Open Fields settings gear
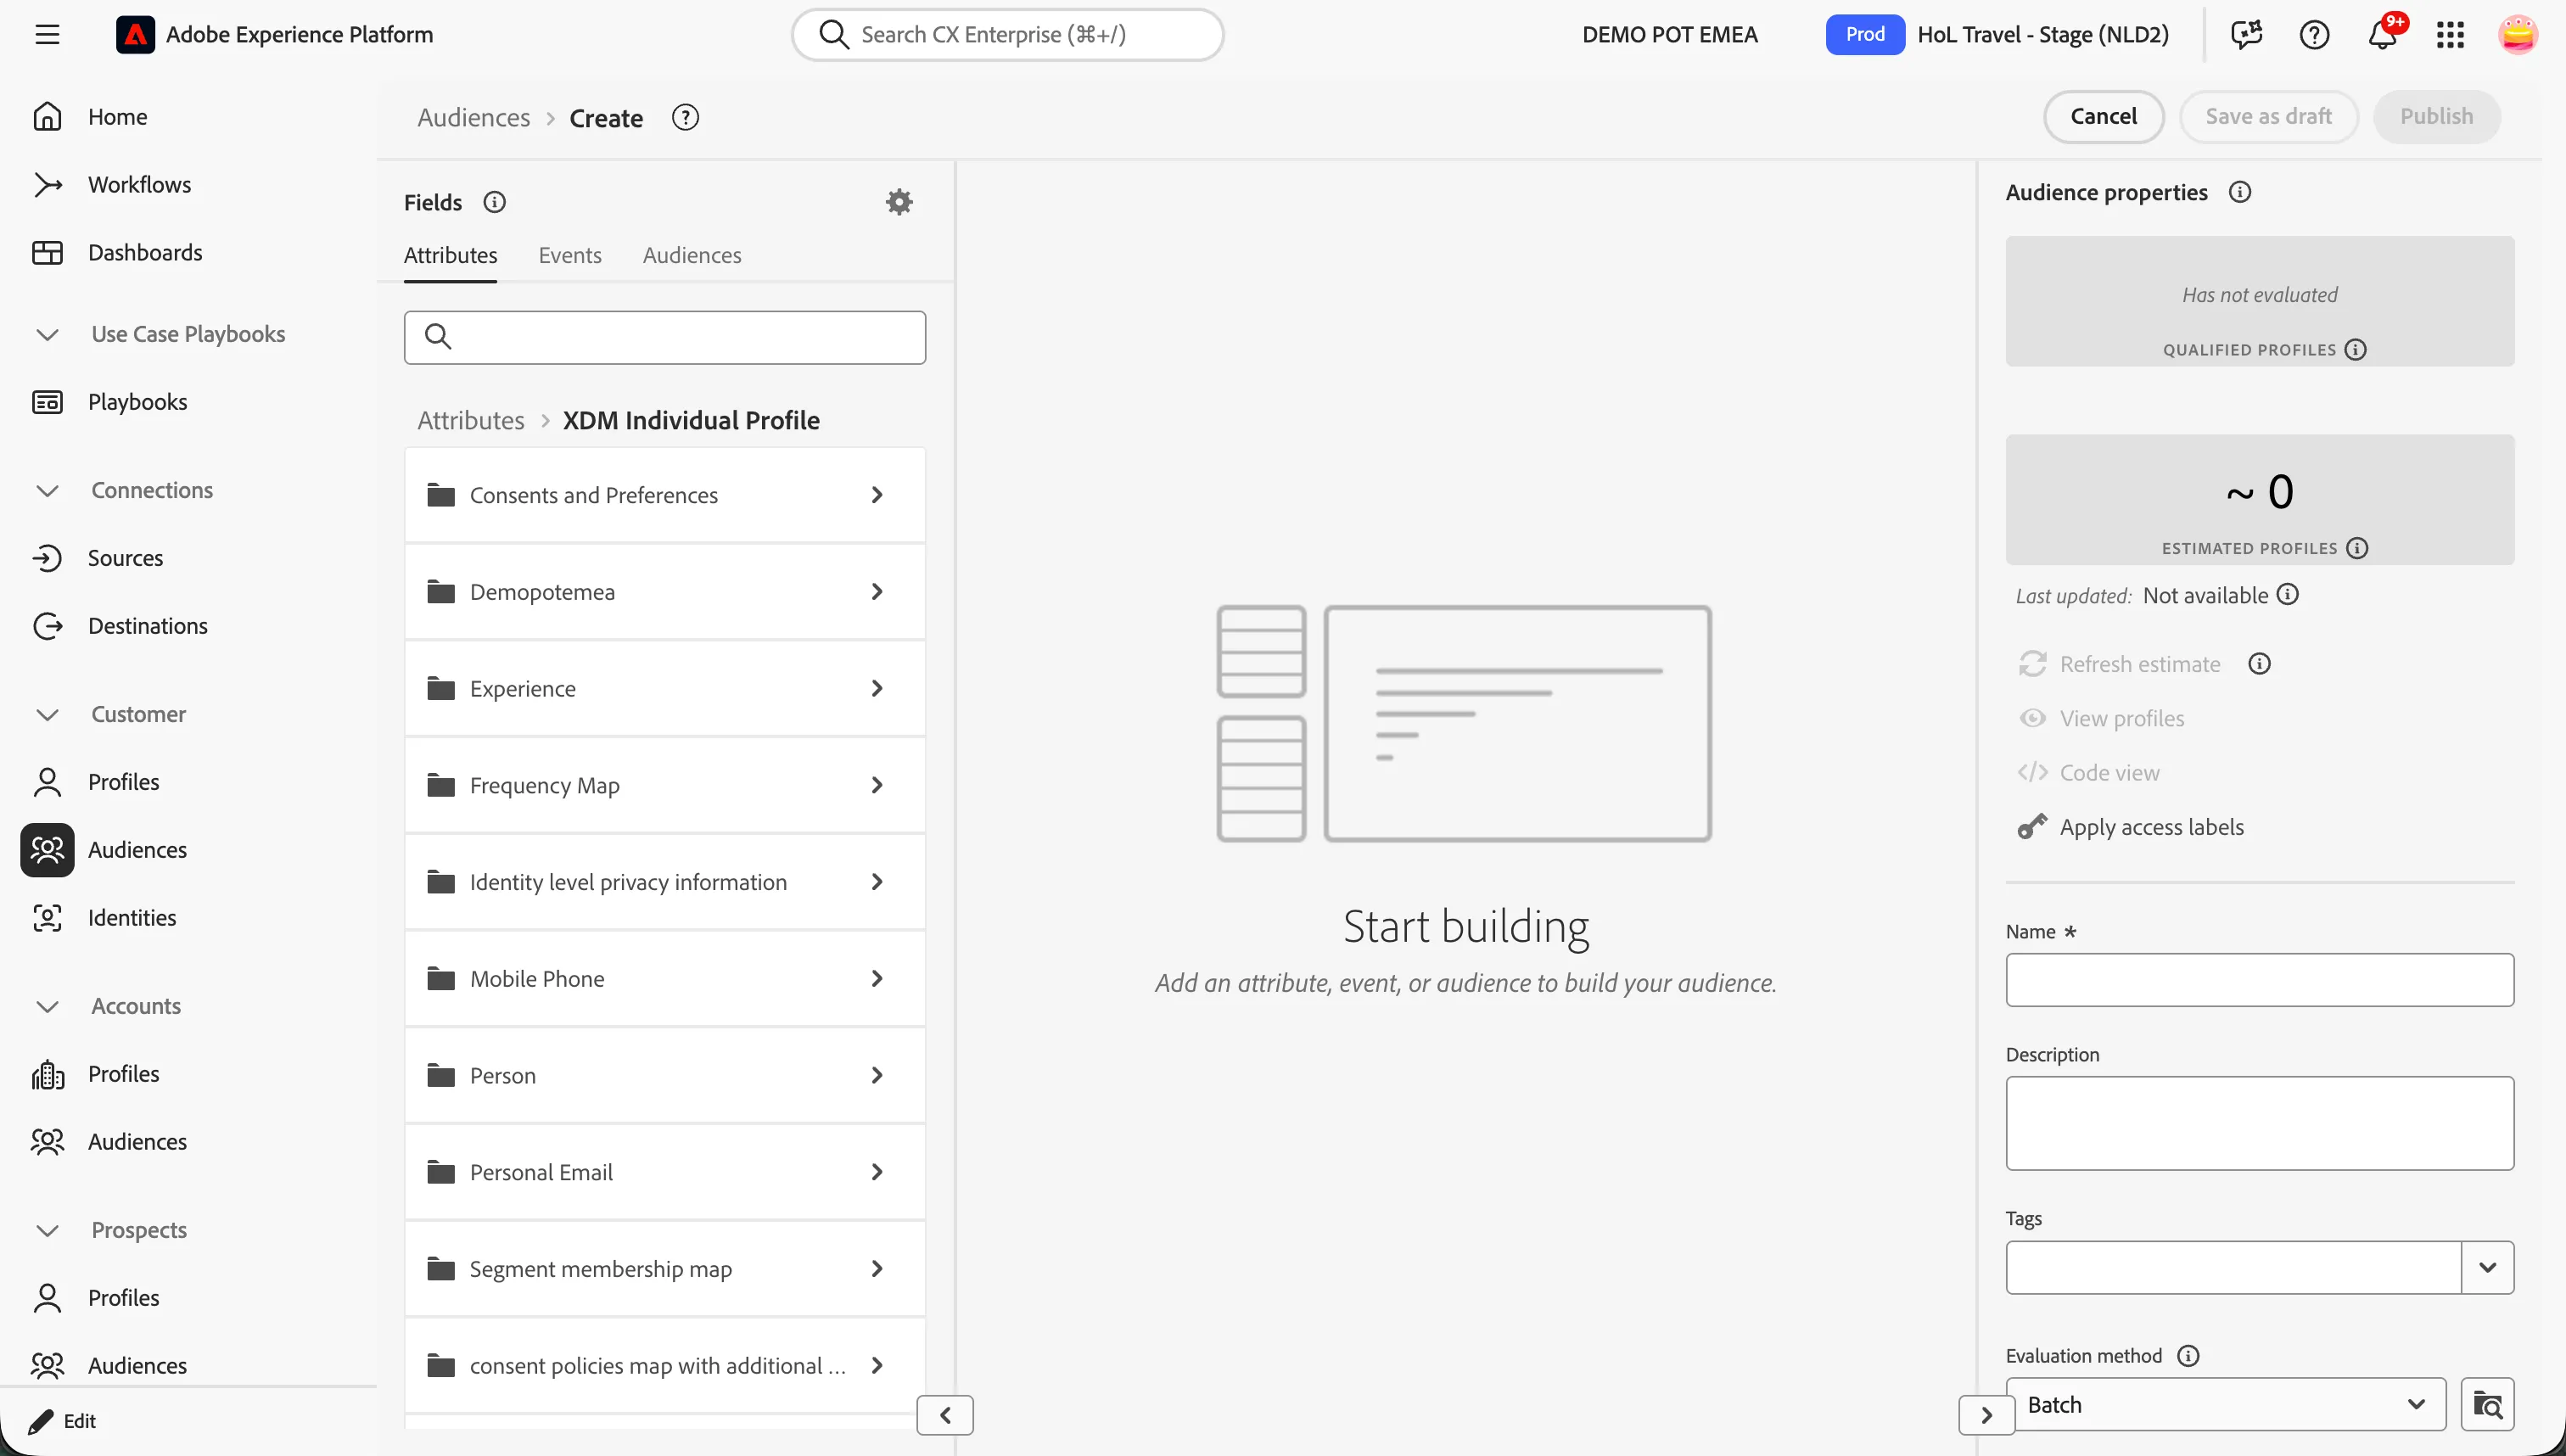 click(899, 202)
